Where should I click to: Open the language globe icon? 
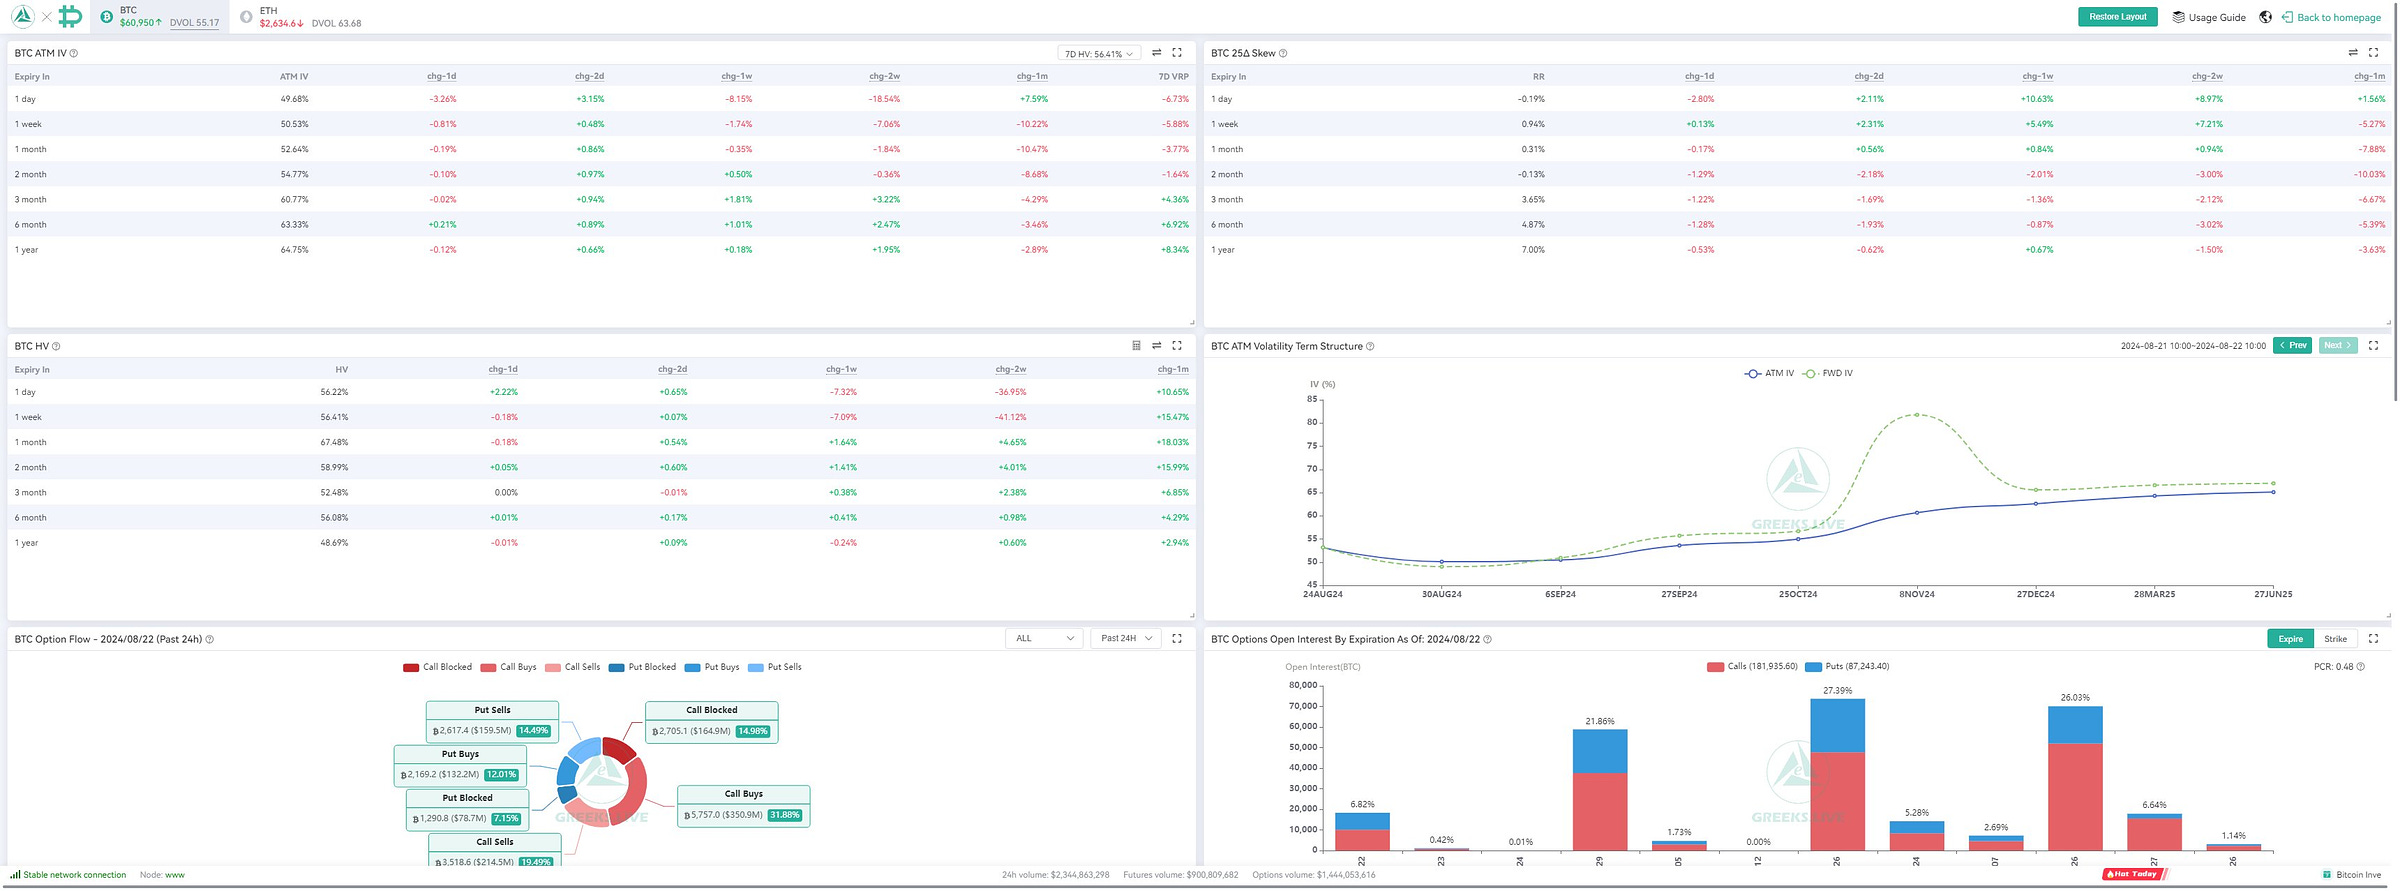2265,17
